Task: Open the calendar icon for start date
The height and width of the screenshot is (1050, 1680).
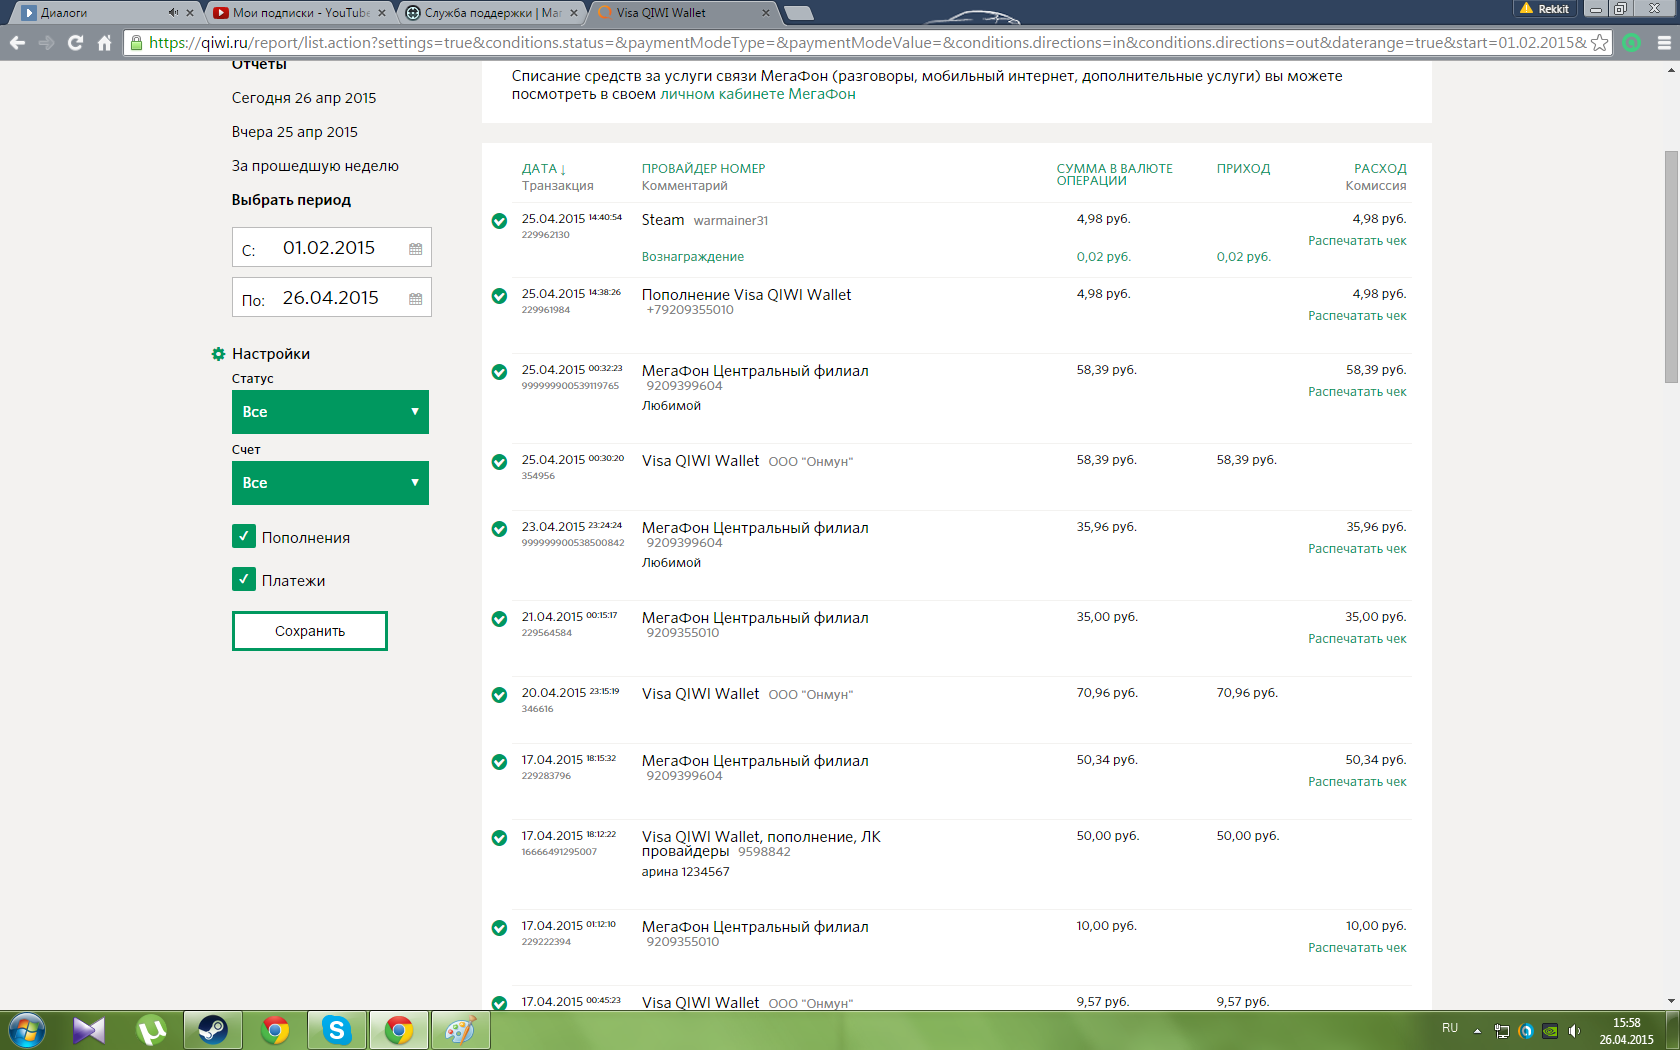Action: 416,249
